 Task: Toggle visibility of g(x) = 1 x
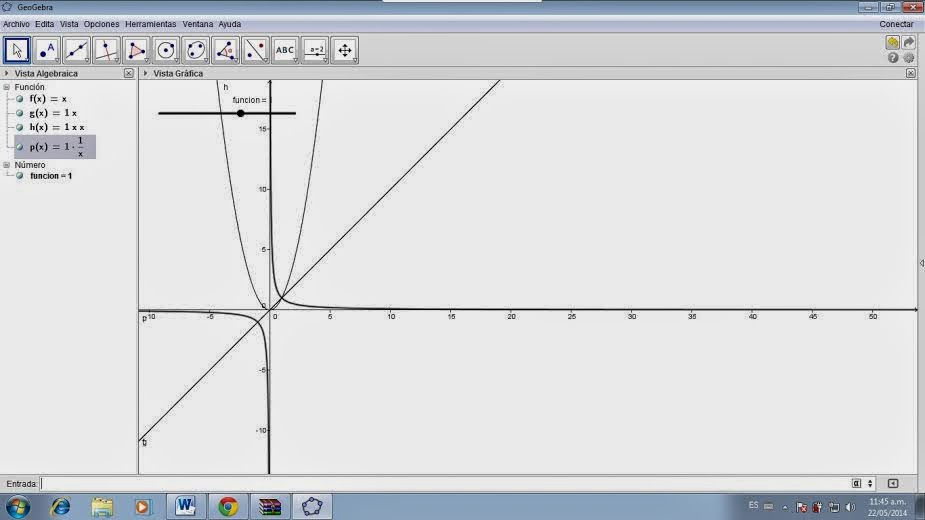click(x=19, y=113)
